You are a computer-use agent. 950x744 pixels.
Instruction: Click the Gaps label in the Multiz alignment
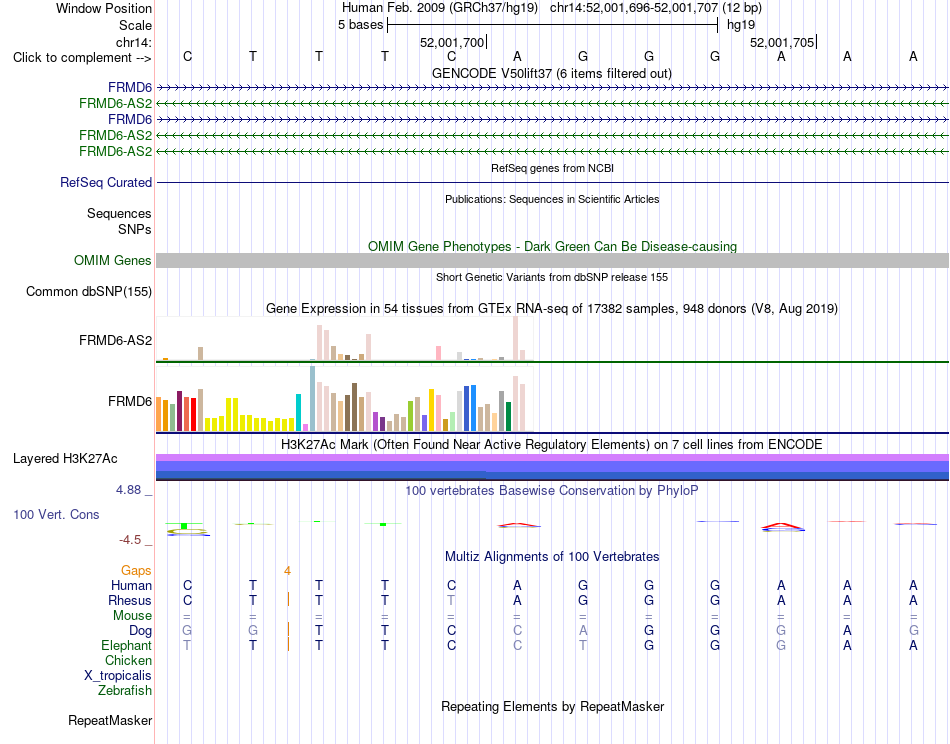(x=136, y=570)
